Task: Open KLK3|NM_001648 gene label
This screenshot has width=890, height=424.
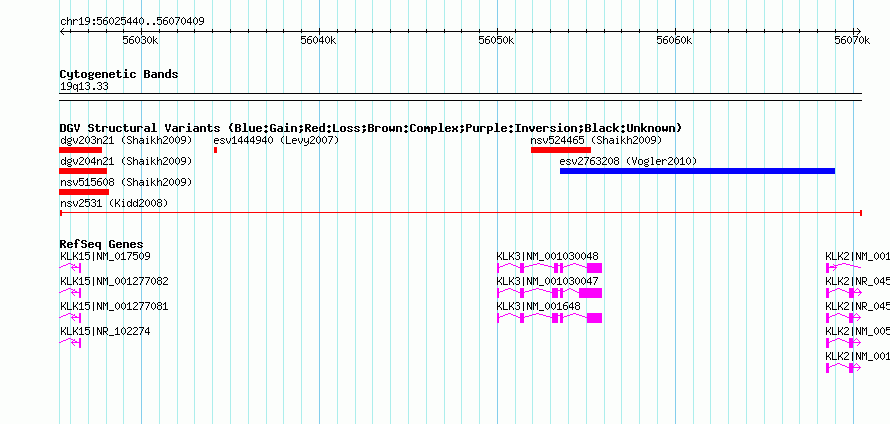Action: [539, 306]
